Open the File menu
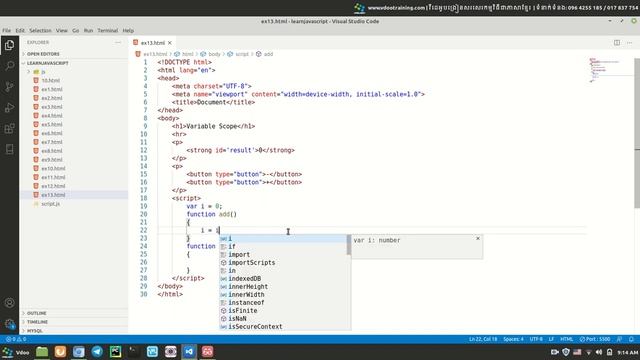The width and height of the screenshot is (640, 360). click(7, 31)
